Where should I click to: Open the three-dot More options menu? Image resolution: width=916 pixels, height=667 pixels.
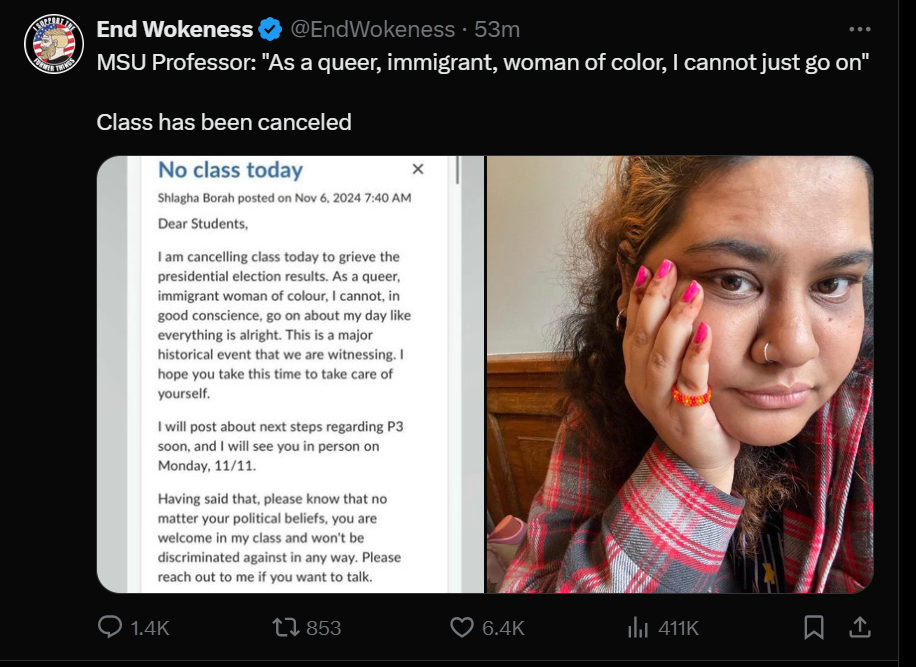click(859, 29)
